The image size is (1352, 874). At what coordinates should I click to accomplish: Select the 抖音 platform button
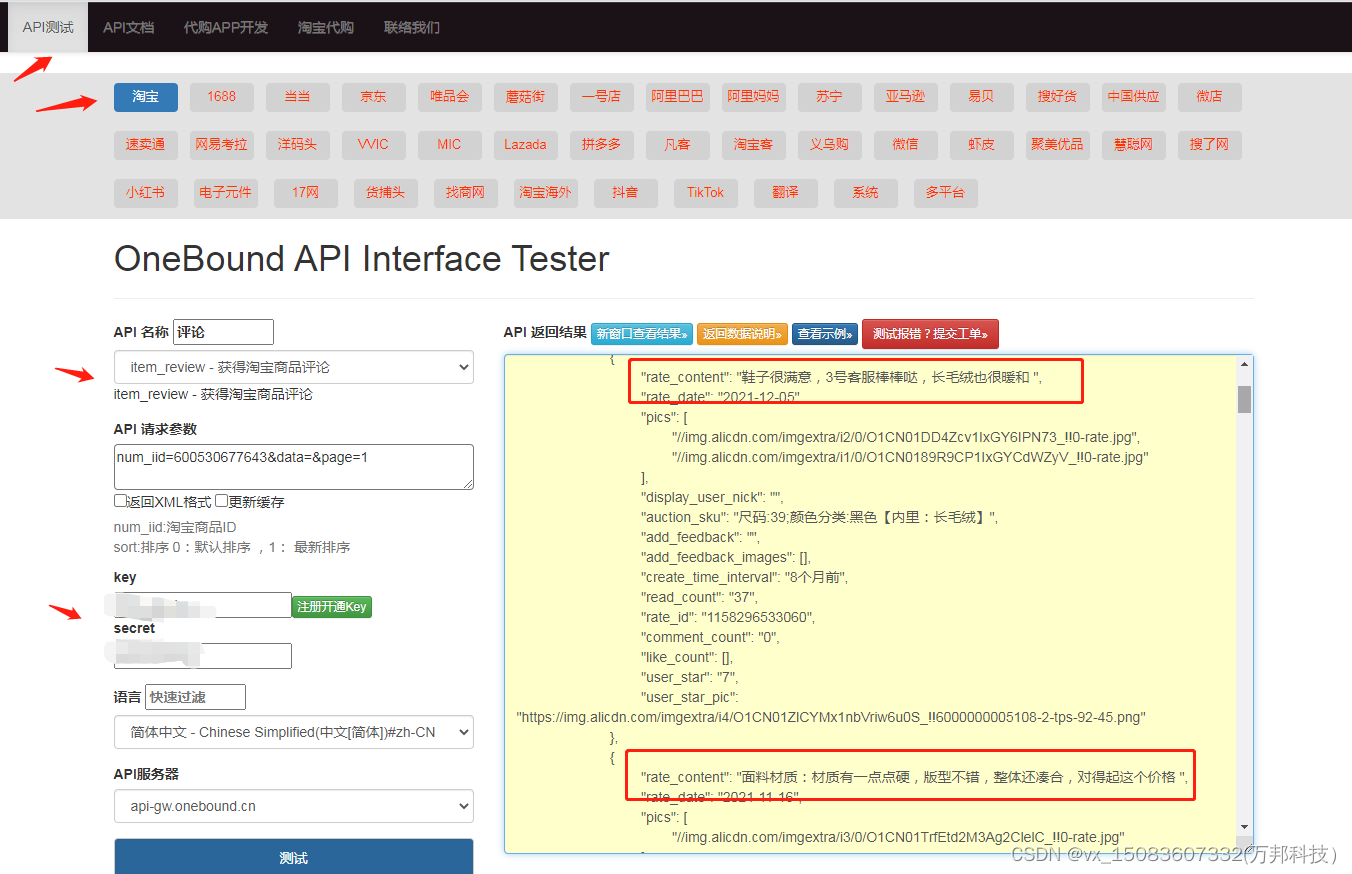click(626, 193)
